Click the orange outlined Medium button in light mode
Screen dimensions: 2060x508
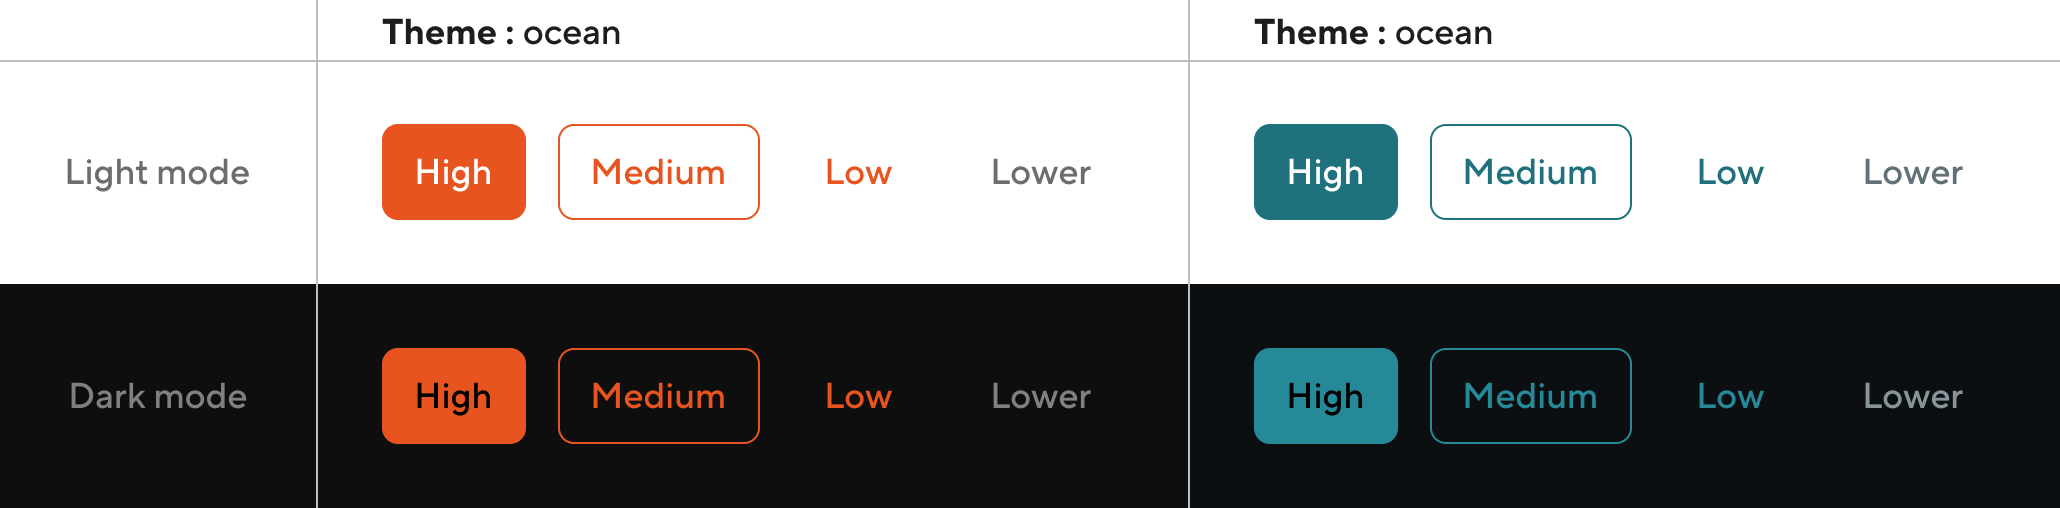click(658, 172)
